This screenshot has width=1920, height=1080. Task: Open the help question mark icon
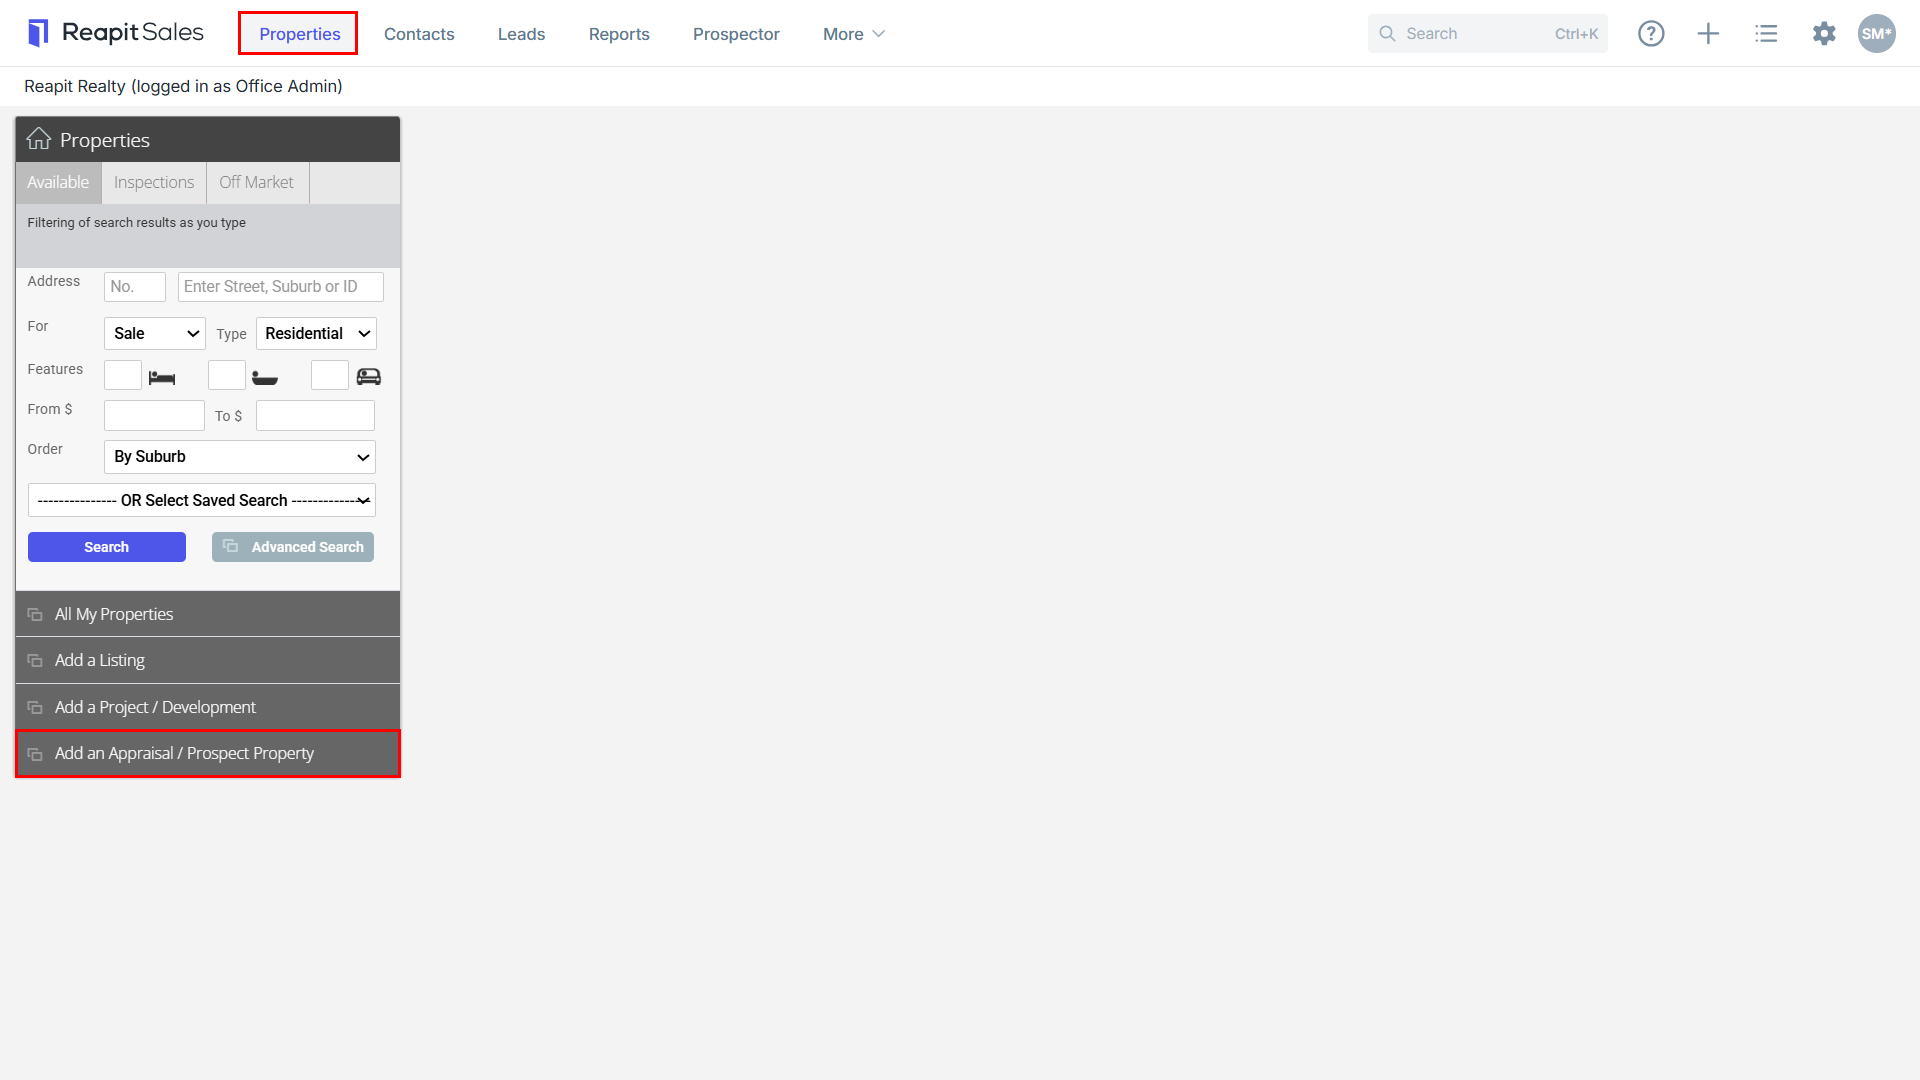coord(1651,33)
